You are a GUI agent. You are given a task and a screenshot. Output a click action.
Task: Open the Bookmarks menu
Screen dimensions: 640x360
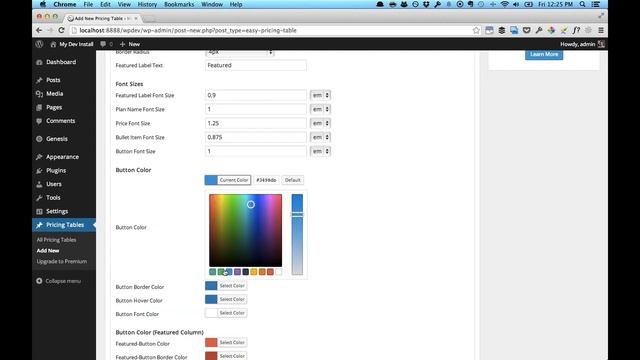[x=179, y=4]
